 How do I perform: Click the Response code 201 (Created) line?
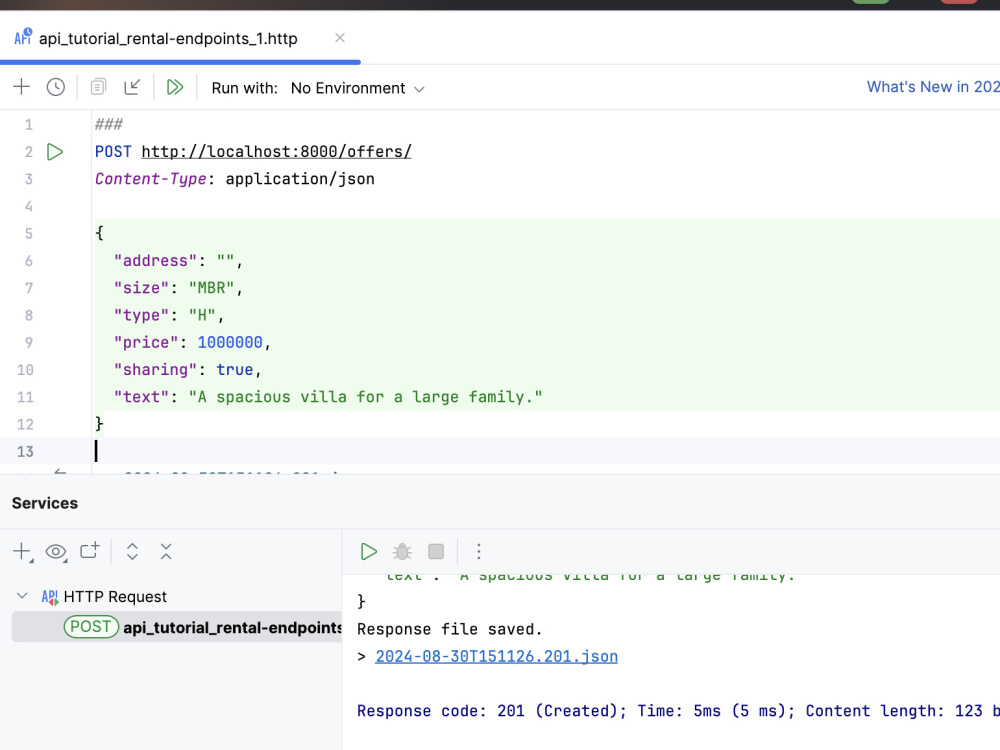pos(678,711)
